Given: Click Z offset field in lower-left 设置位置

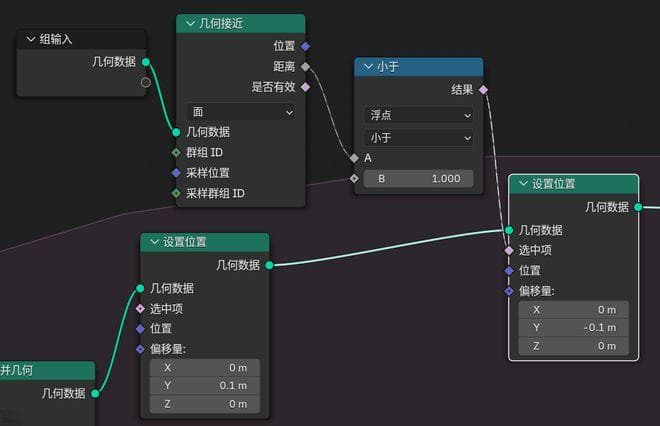Looking at the screenshot, I should click(205, 404).
